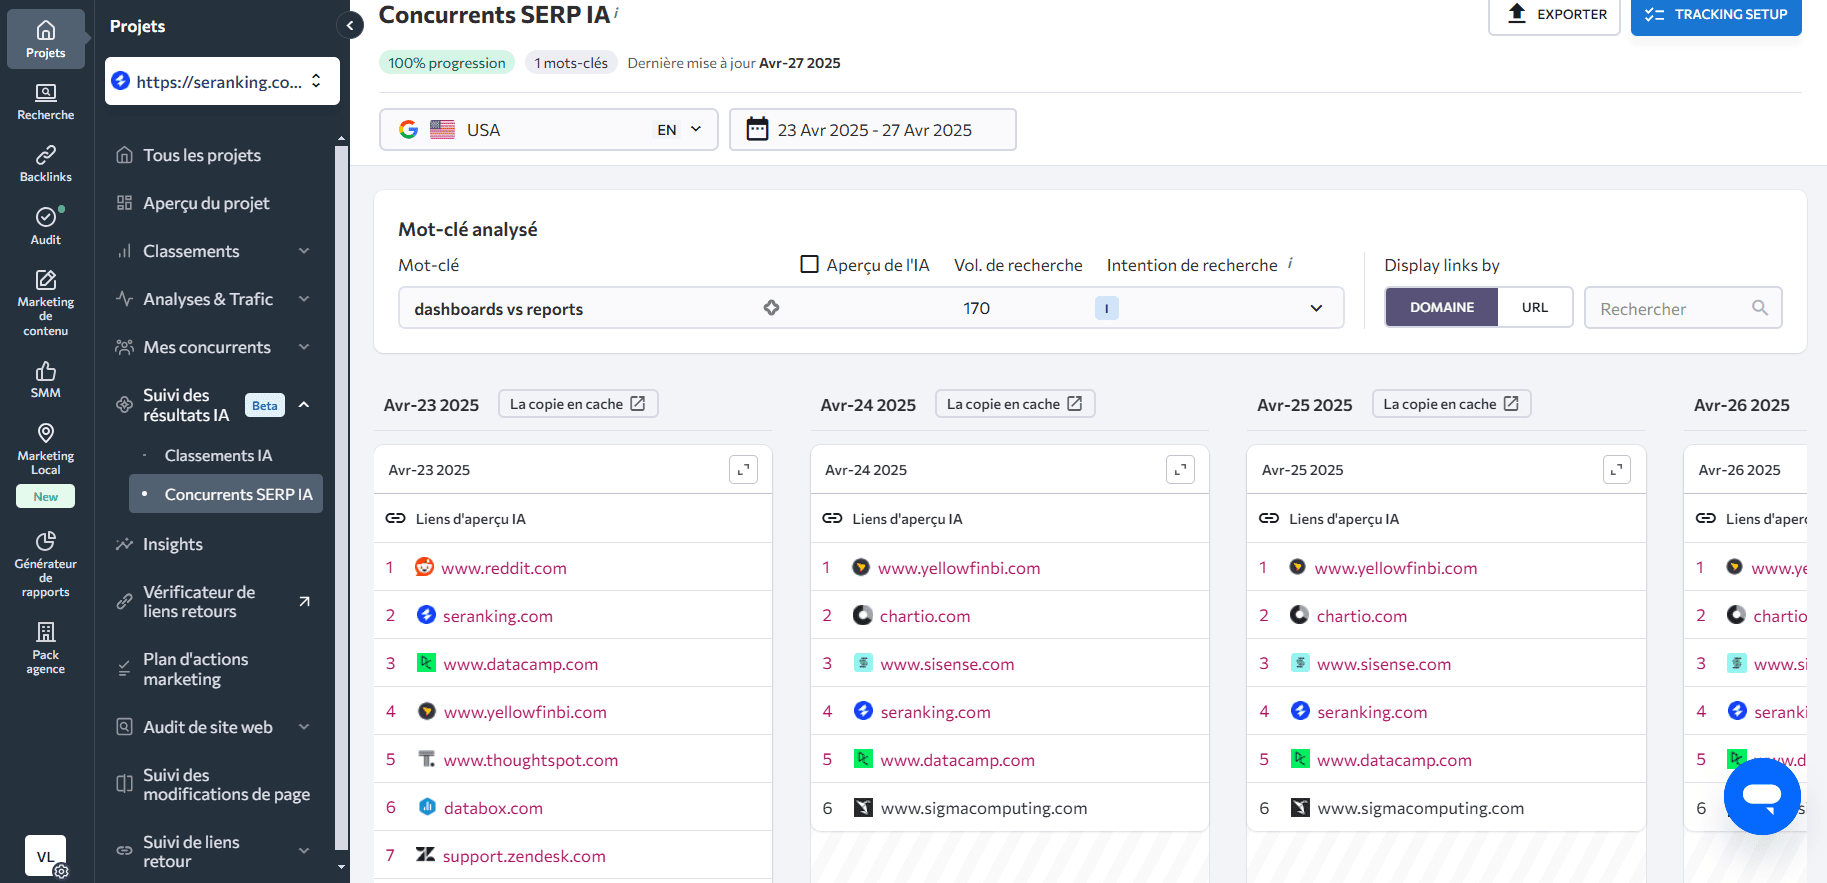
Task: Open Générateur de rapports
Action: (x=46, y=564)
